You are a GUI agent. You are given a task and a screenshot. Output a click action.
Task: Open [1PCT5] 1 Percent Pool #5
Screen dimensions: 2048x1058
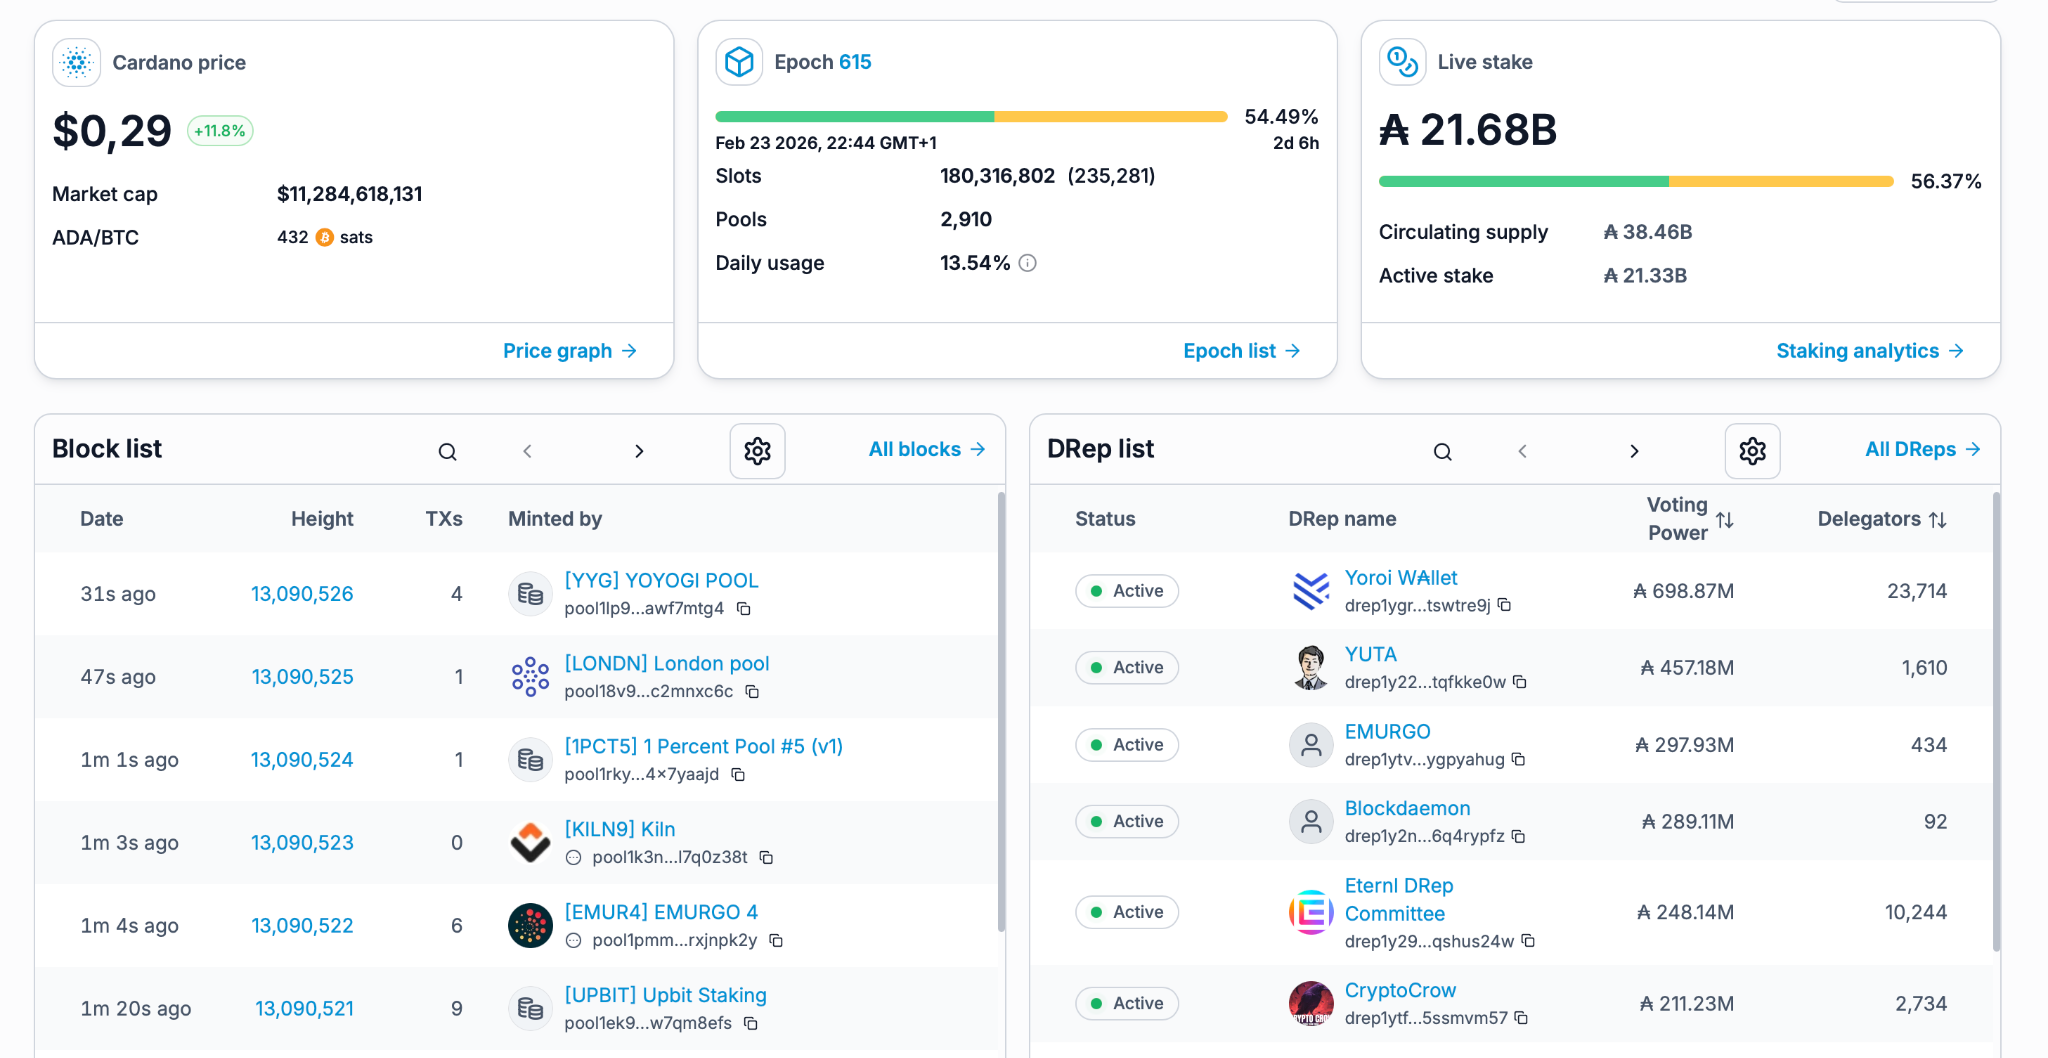click(704, 747)
